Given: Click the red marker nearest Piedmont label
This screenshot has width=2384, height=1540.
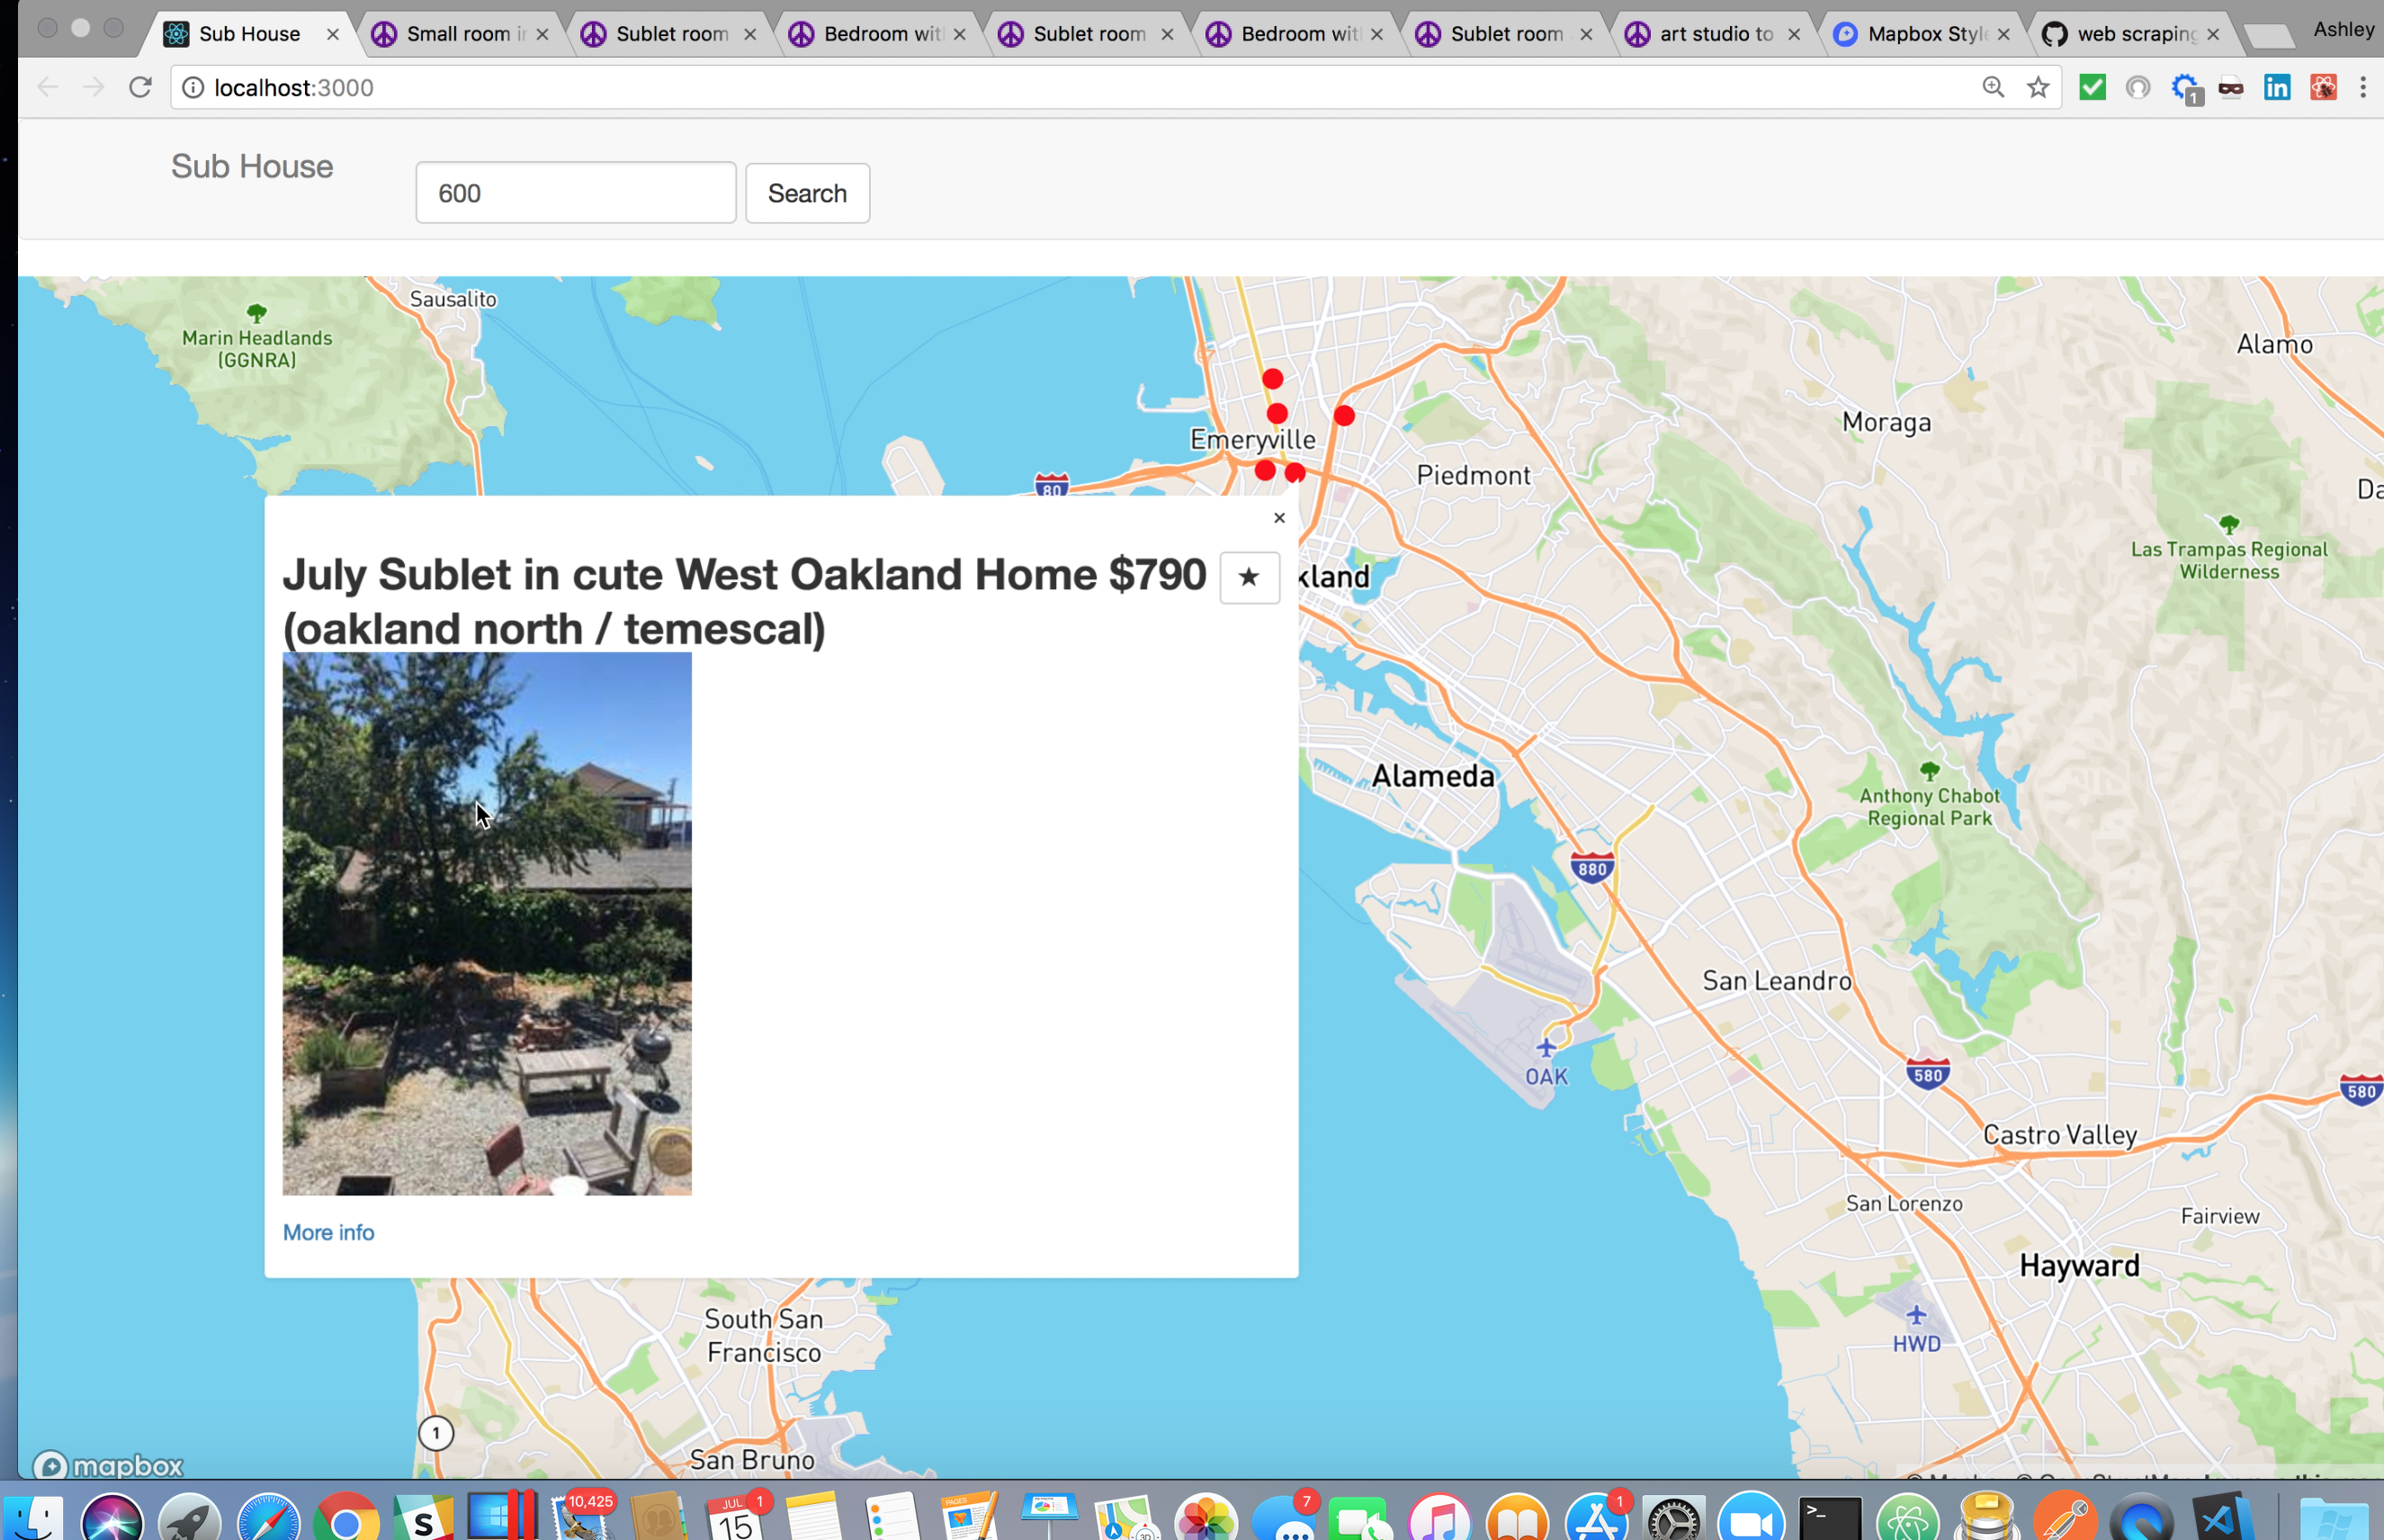Looking at the screenshot, I should 1344,415.
